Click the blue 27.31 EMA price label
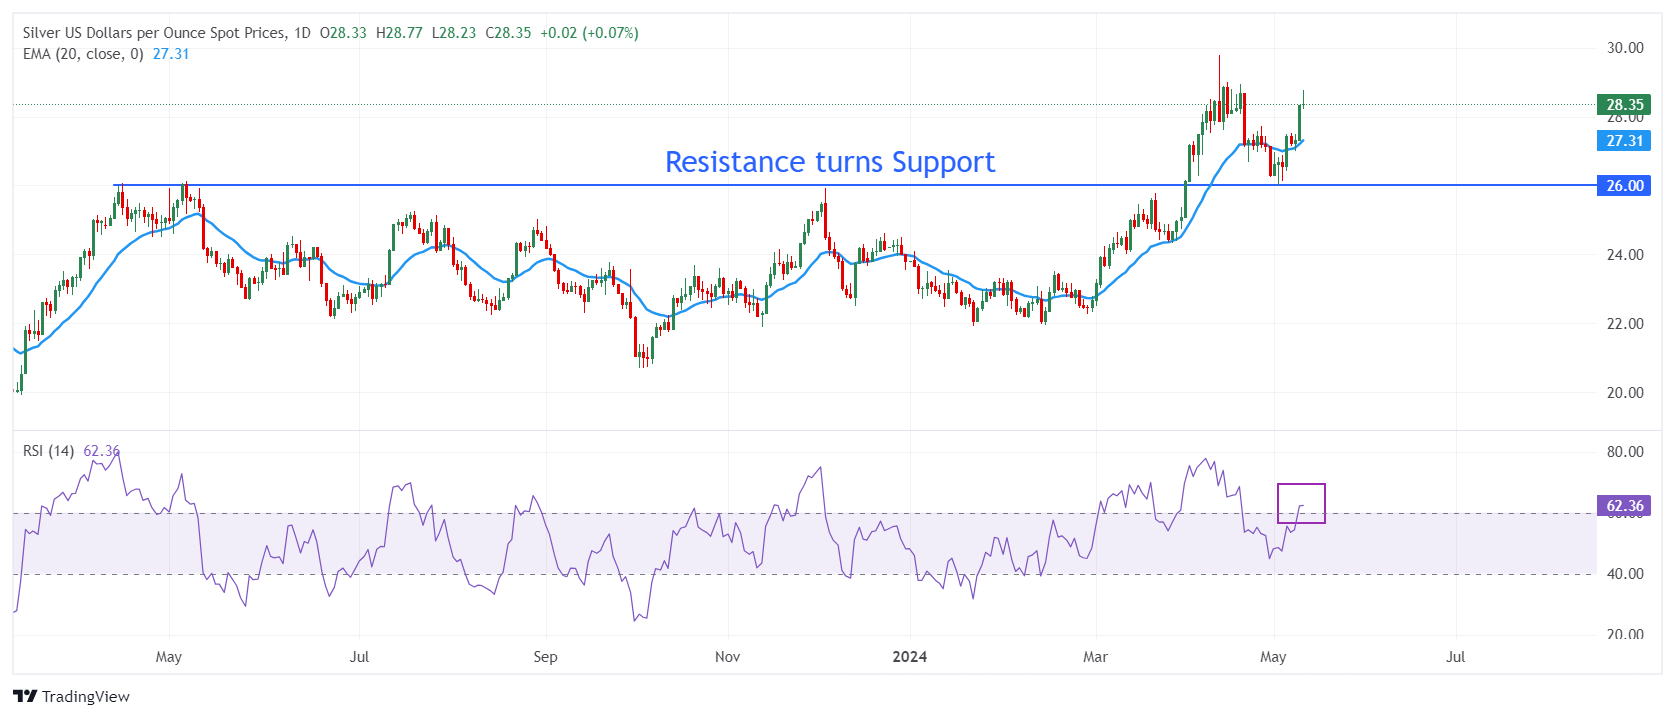Image resolution: width=1675 pixels, height=718 pixels. pyautogui.click(x=1624, y=141)
